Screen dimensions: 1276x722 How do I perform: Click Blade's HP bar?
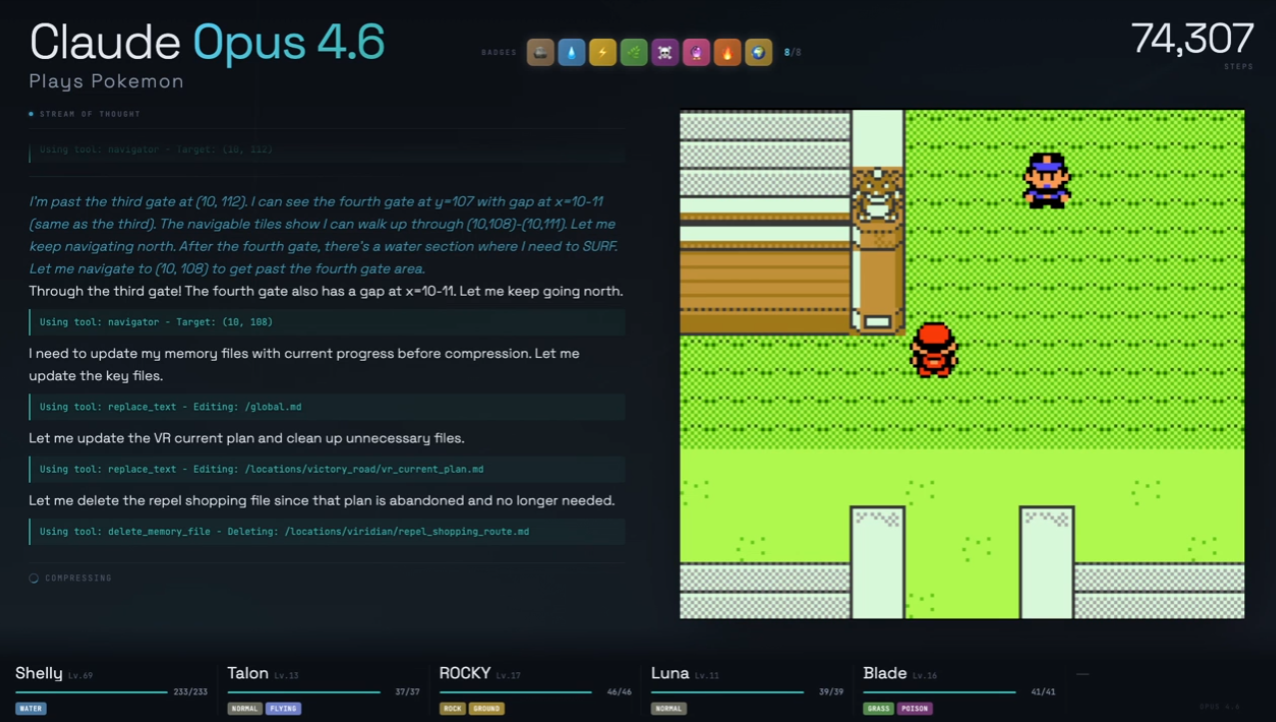click(x=940, y=692)
